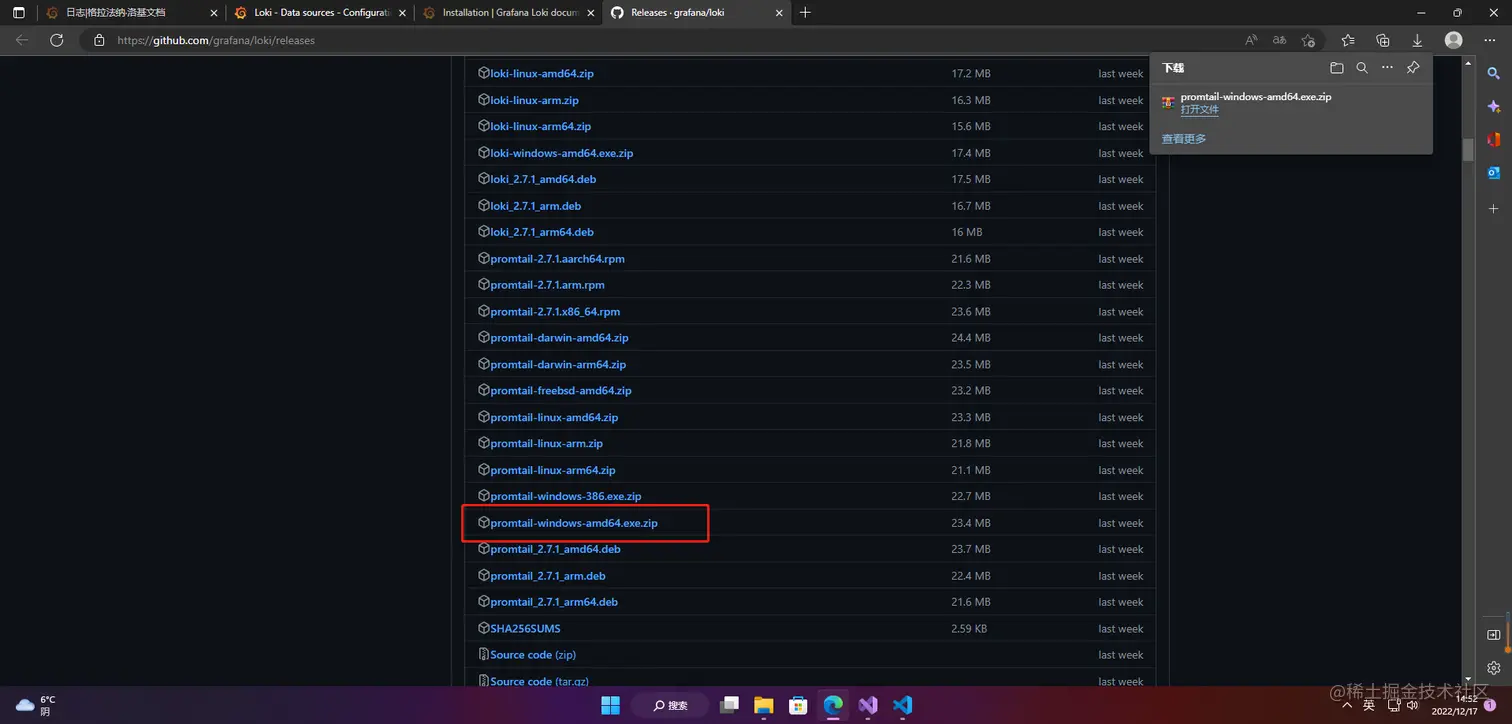Click the read aloud icon in address bar
Screen dimensions: 1512x724
pos(1251,40)
